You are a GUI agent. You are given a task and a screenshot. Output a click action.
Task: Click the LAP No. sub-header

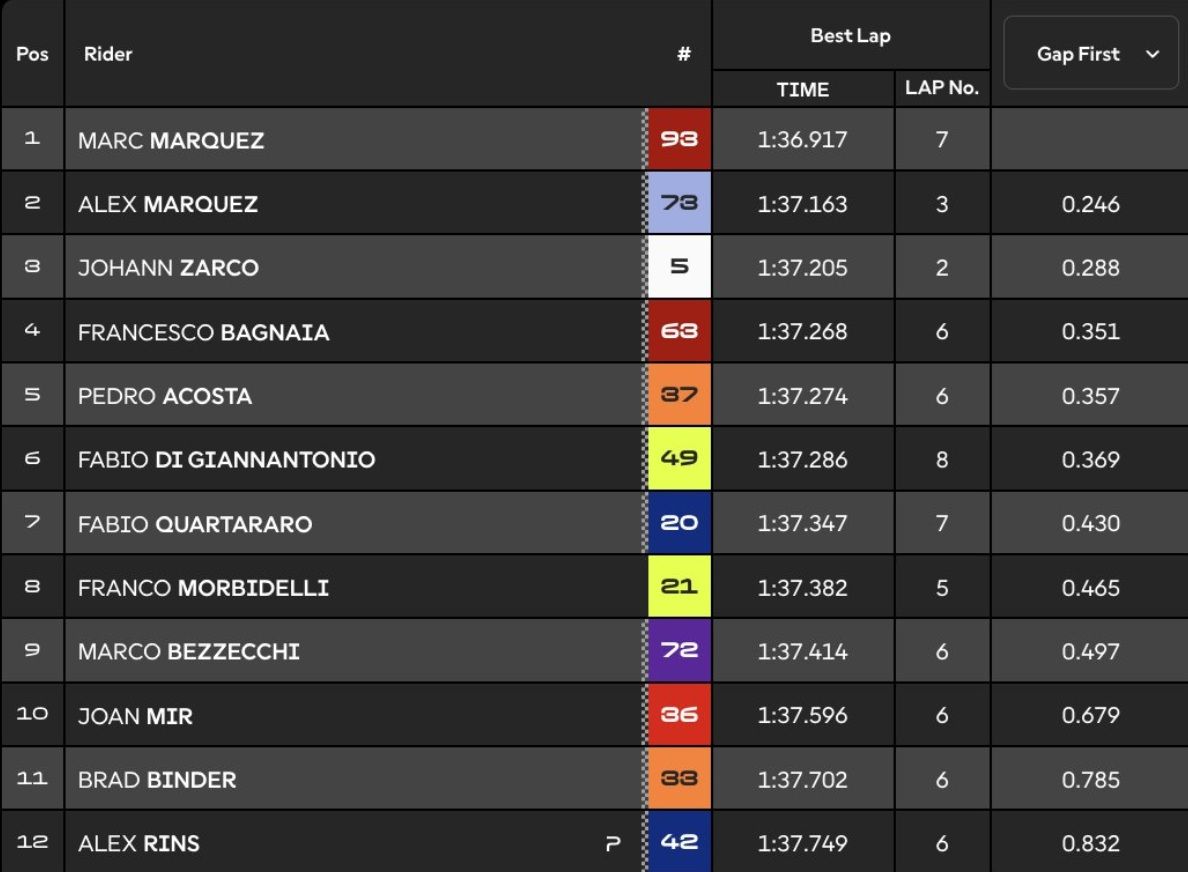[942, 88]
